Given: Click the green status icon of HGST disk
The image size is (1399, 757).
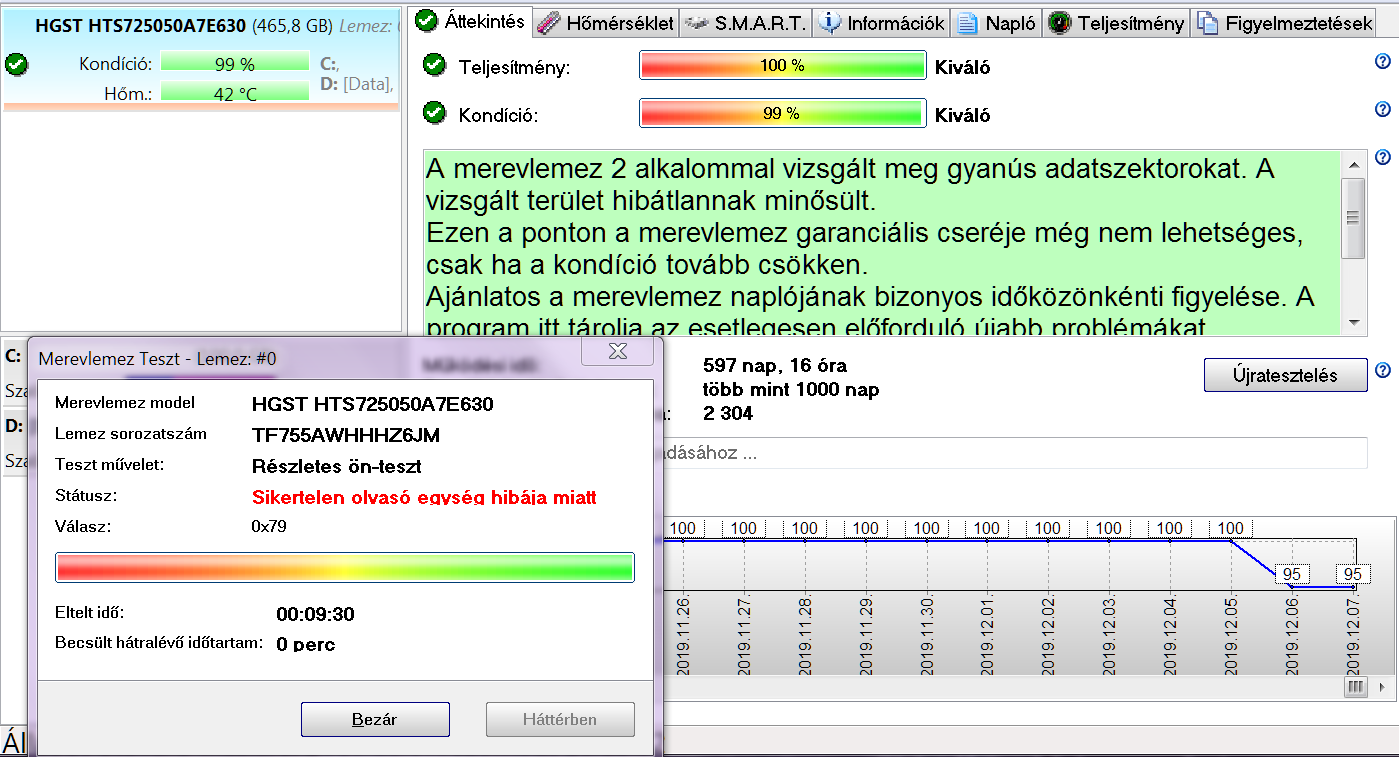Looking at the screenshot, I should (x=16, y=65).
